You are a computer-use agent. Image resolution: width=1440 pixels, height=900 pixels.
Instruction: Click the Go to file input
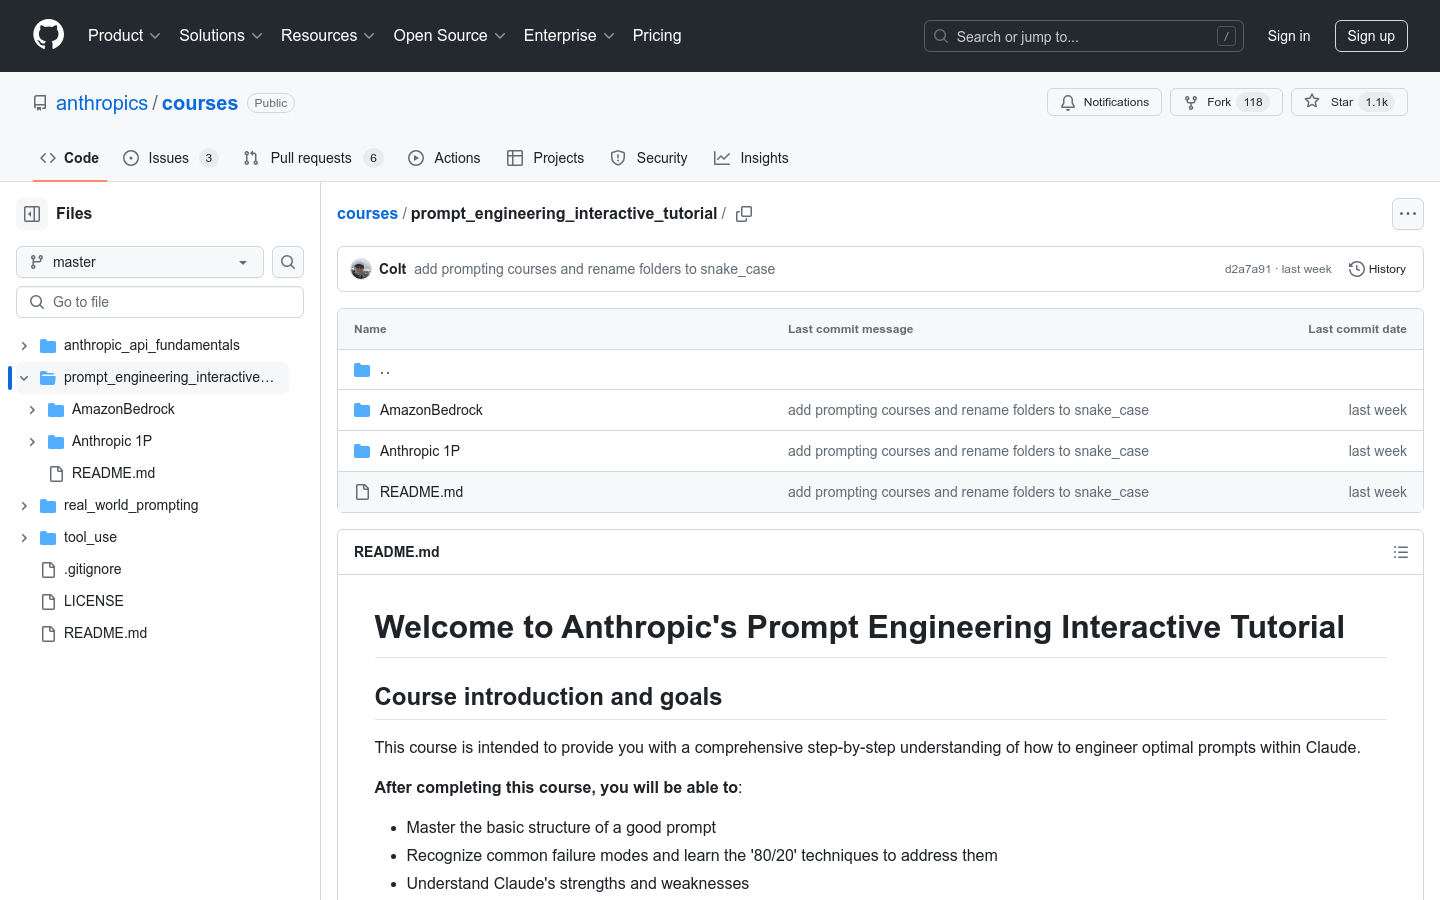coord(160,302)
